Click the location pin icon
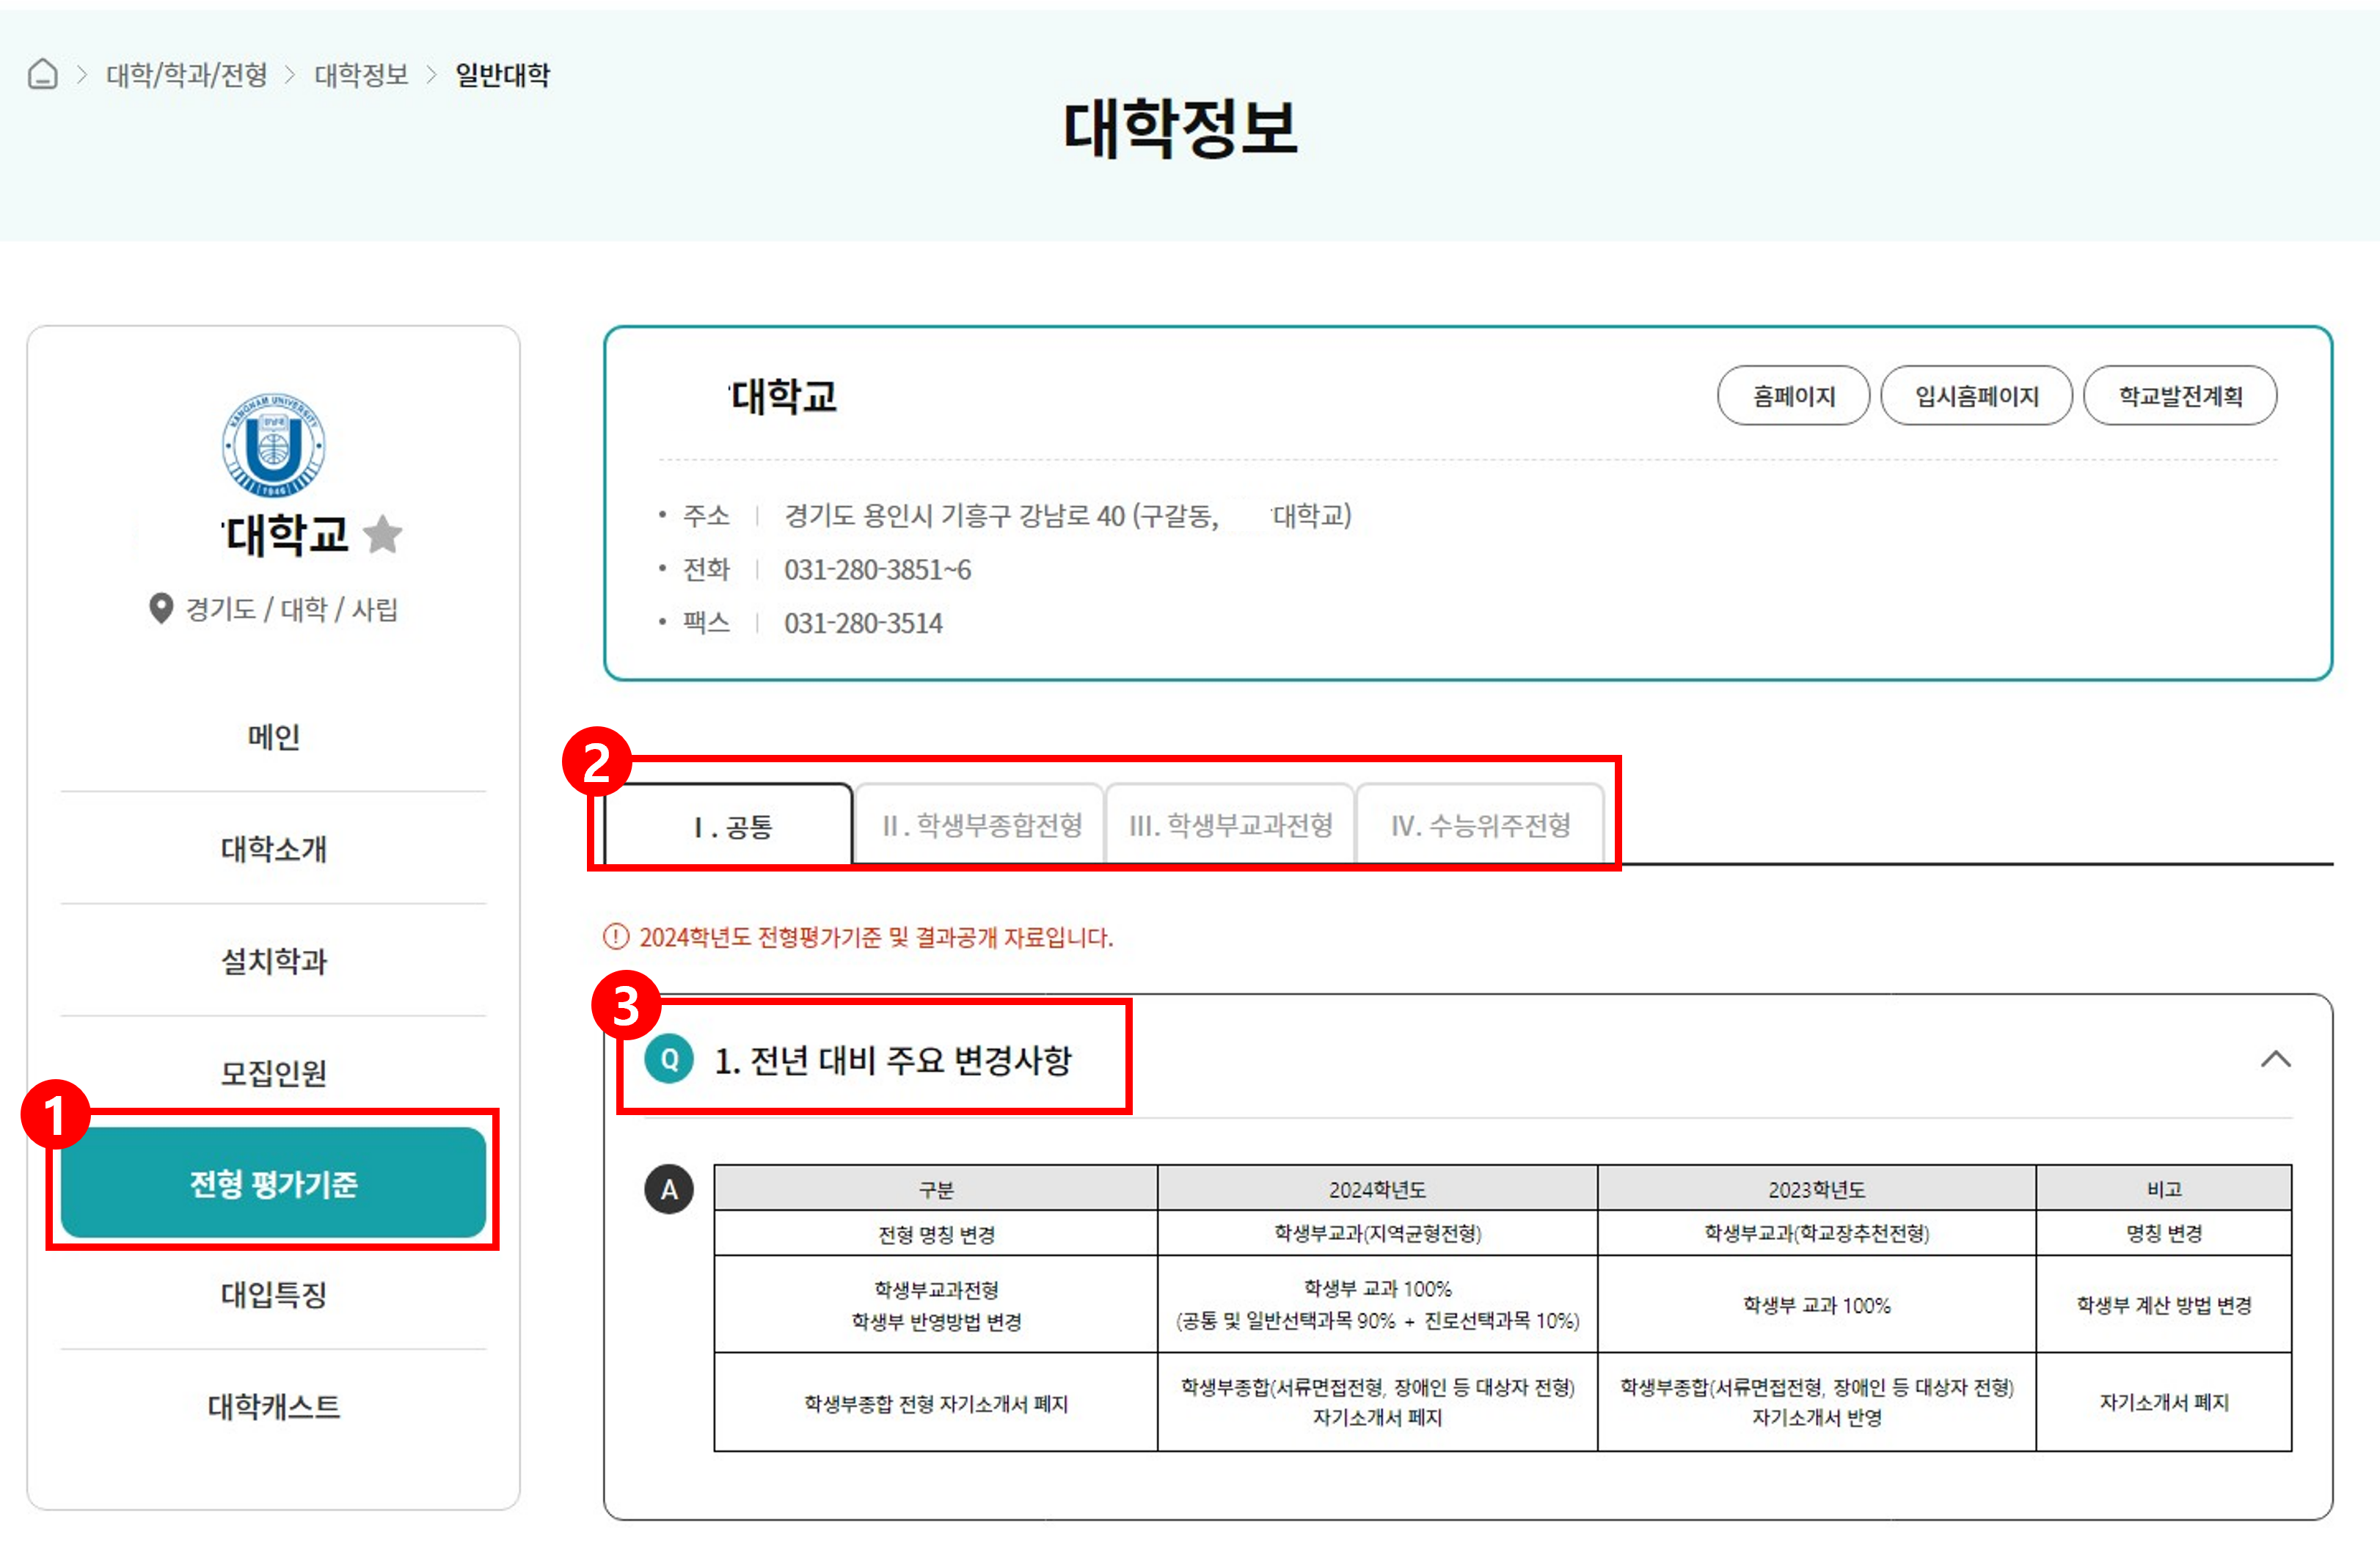 coord(160,608)
